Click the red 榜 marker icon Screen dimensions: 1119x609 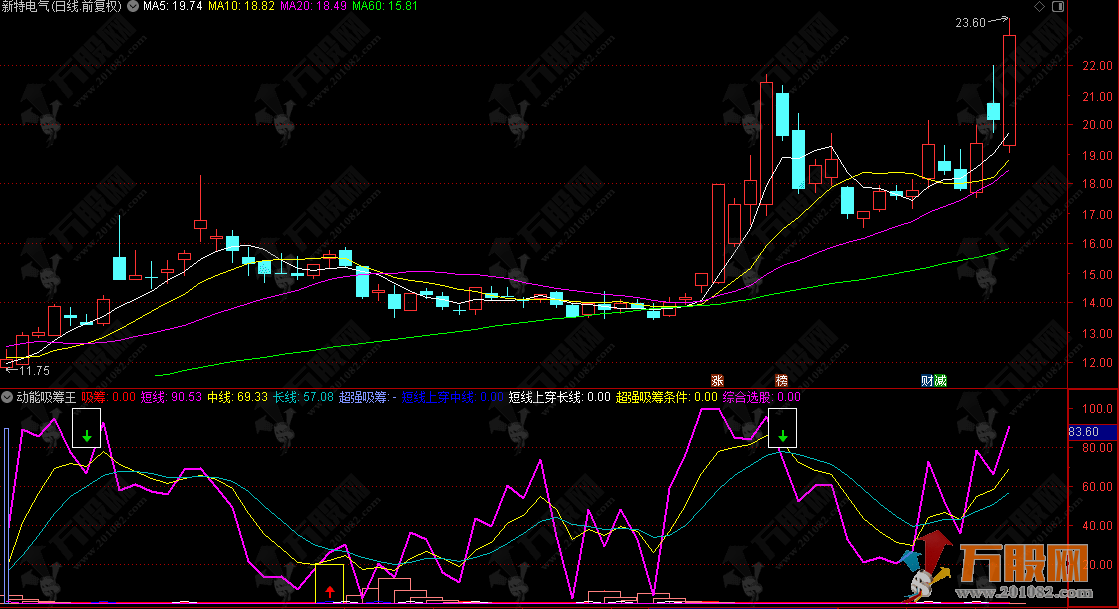[781, 380]
